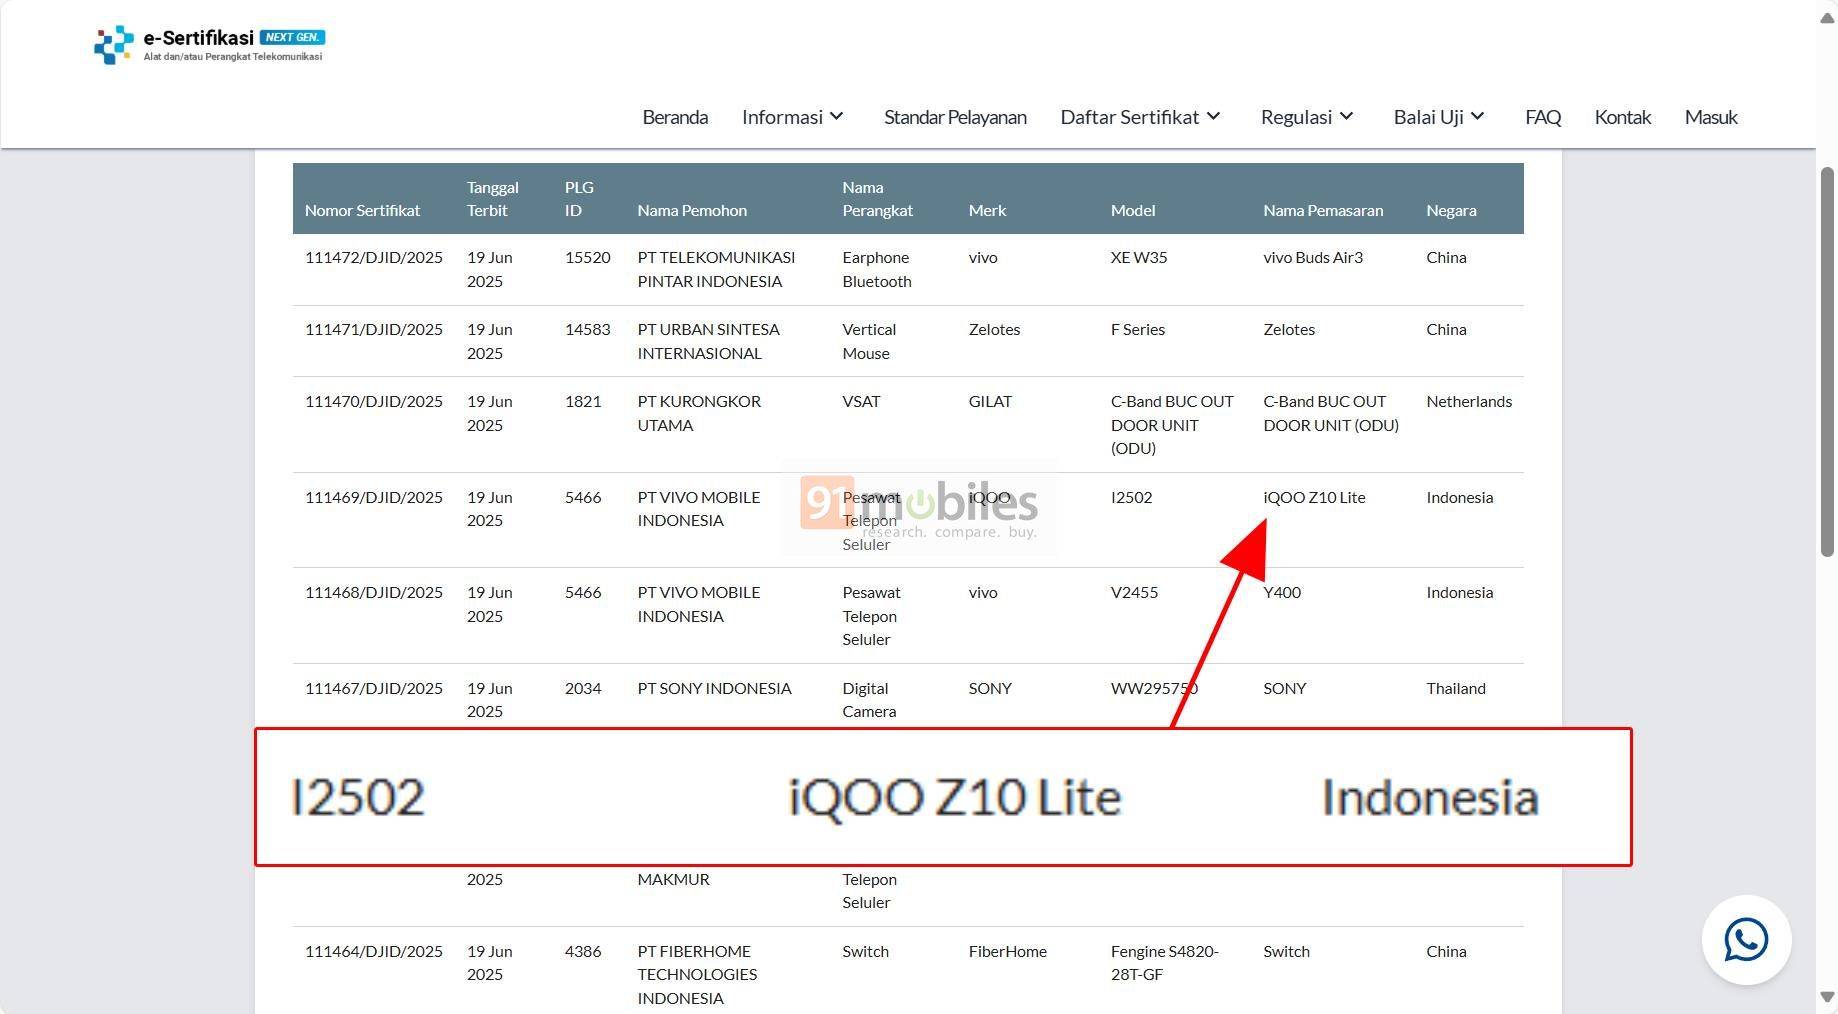Click the Digital Camera device cell
This screenshot has width=1838, height=1014.
pos(869,700)
